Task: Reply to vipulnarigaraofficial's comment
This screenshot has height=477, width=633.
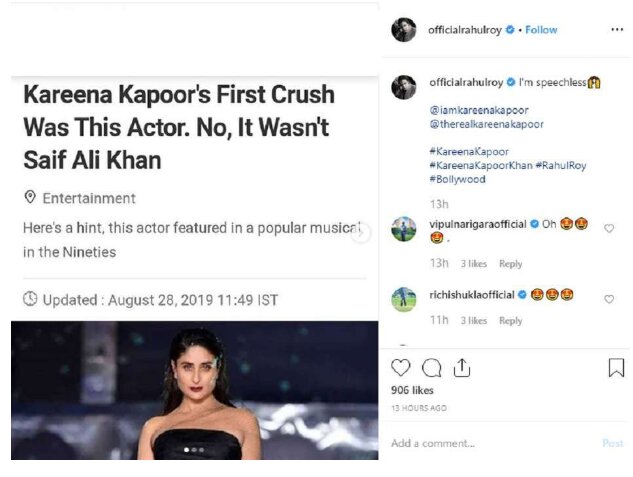Action: [510, 264]
